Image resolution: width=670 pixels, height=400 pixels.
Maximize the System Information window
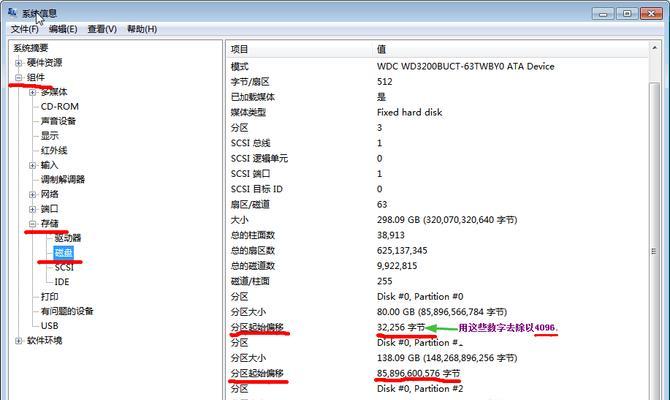(627, 14)
